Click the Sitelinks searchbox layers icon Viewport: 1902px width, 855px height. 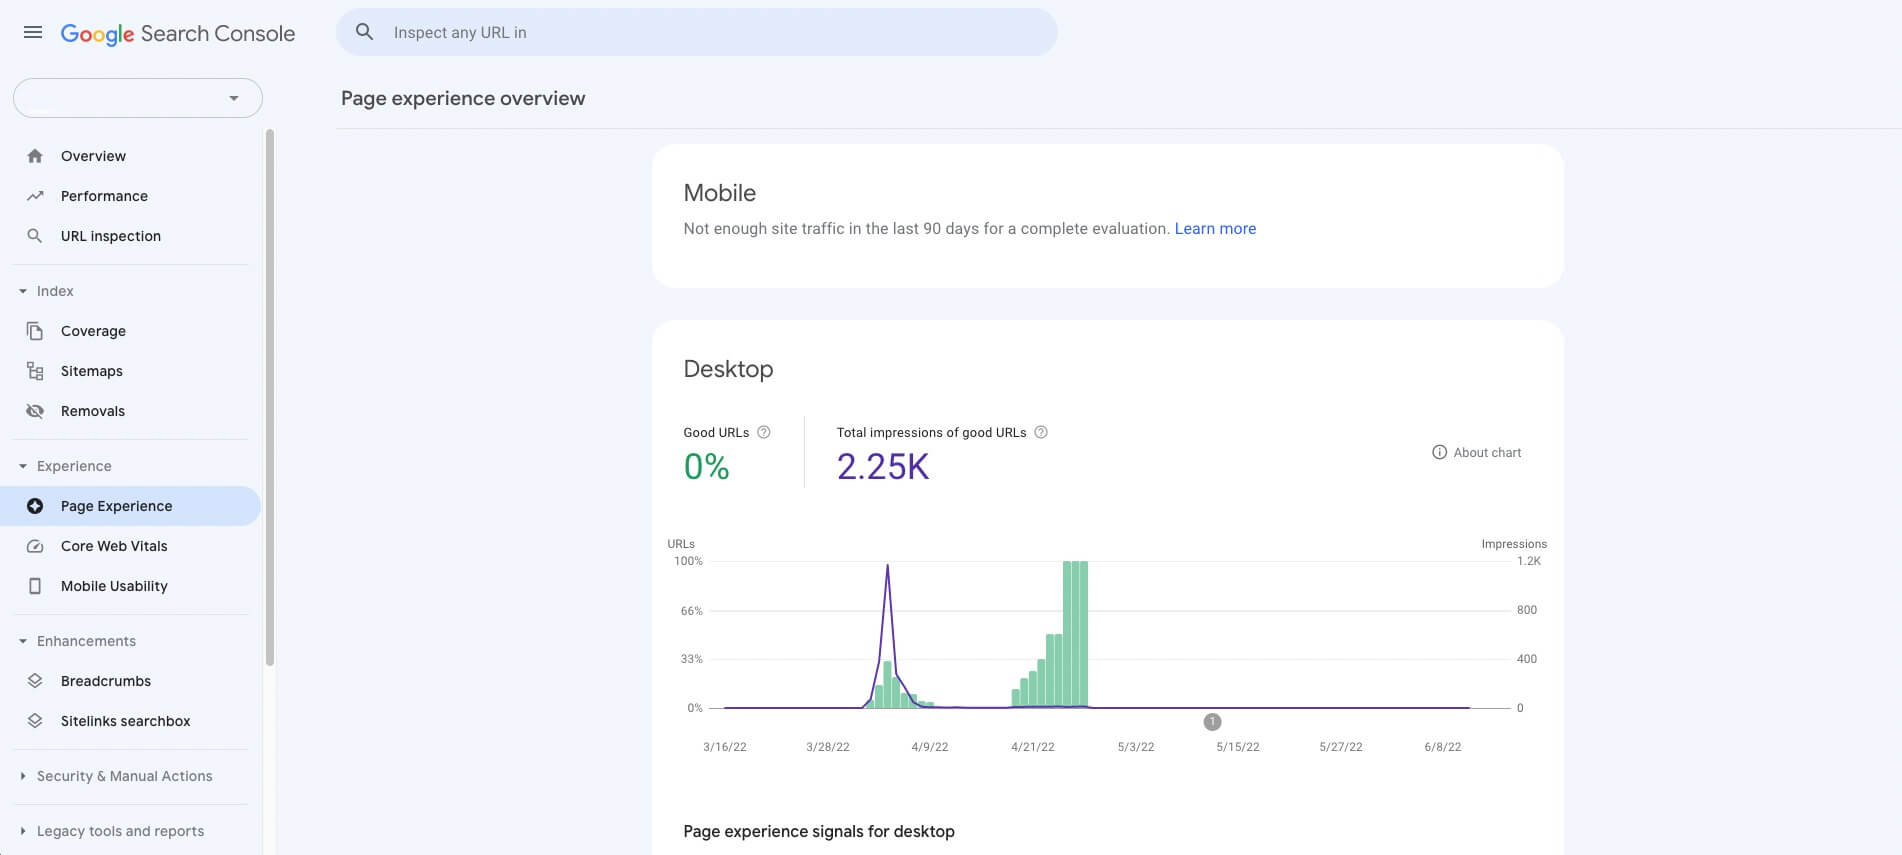click(x=35, y=721)
